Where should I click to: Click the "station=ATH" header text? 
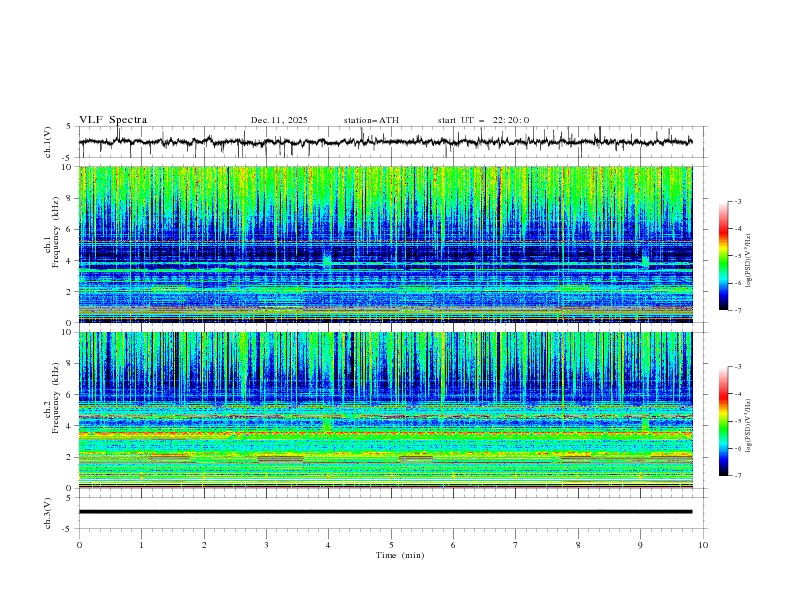tap(371, 120)
